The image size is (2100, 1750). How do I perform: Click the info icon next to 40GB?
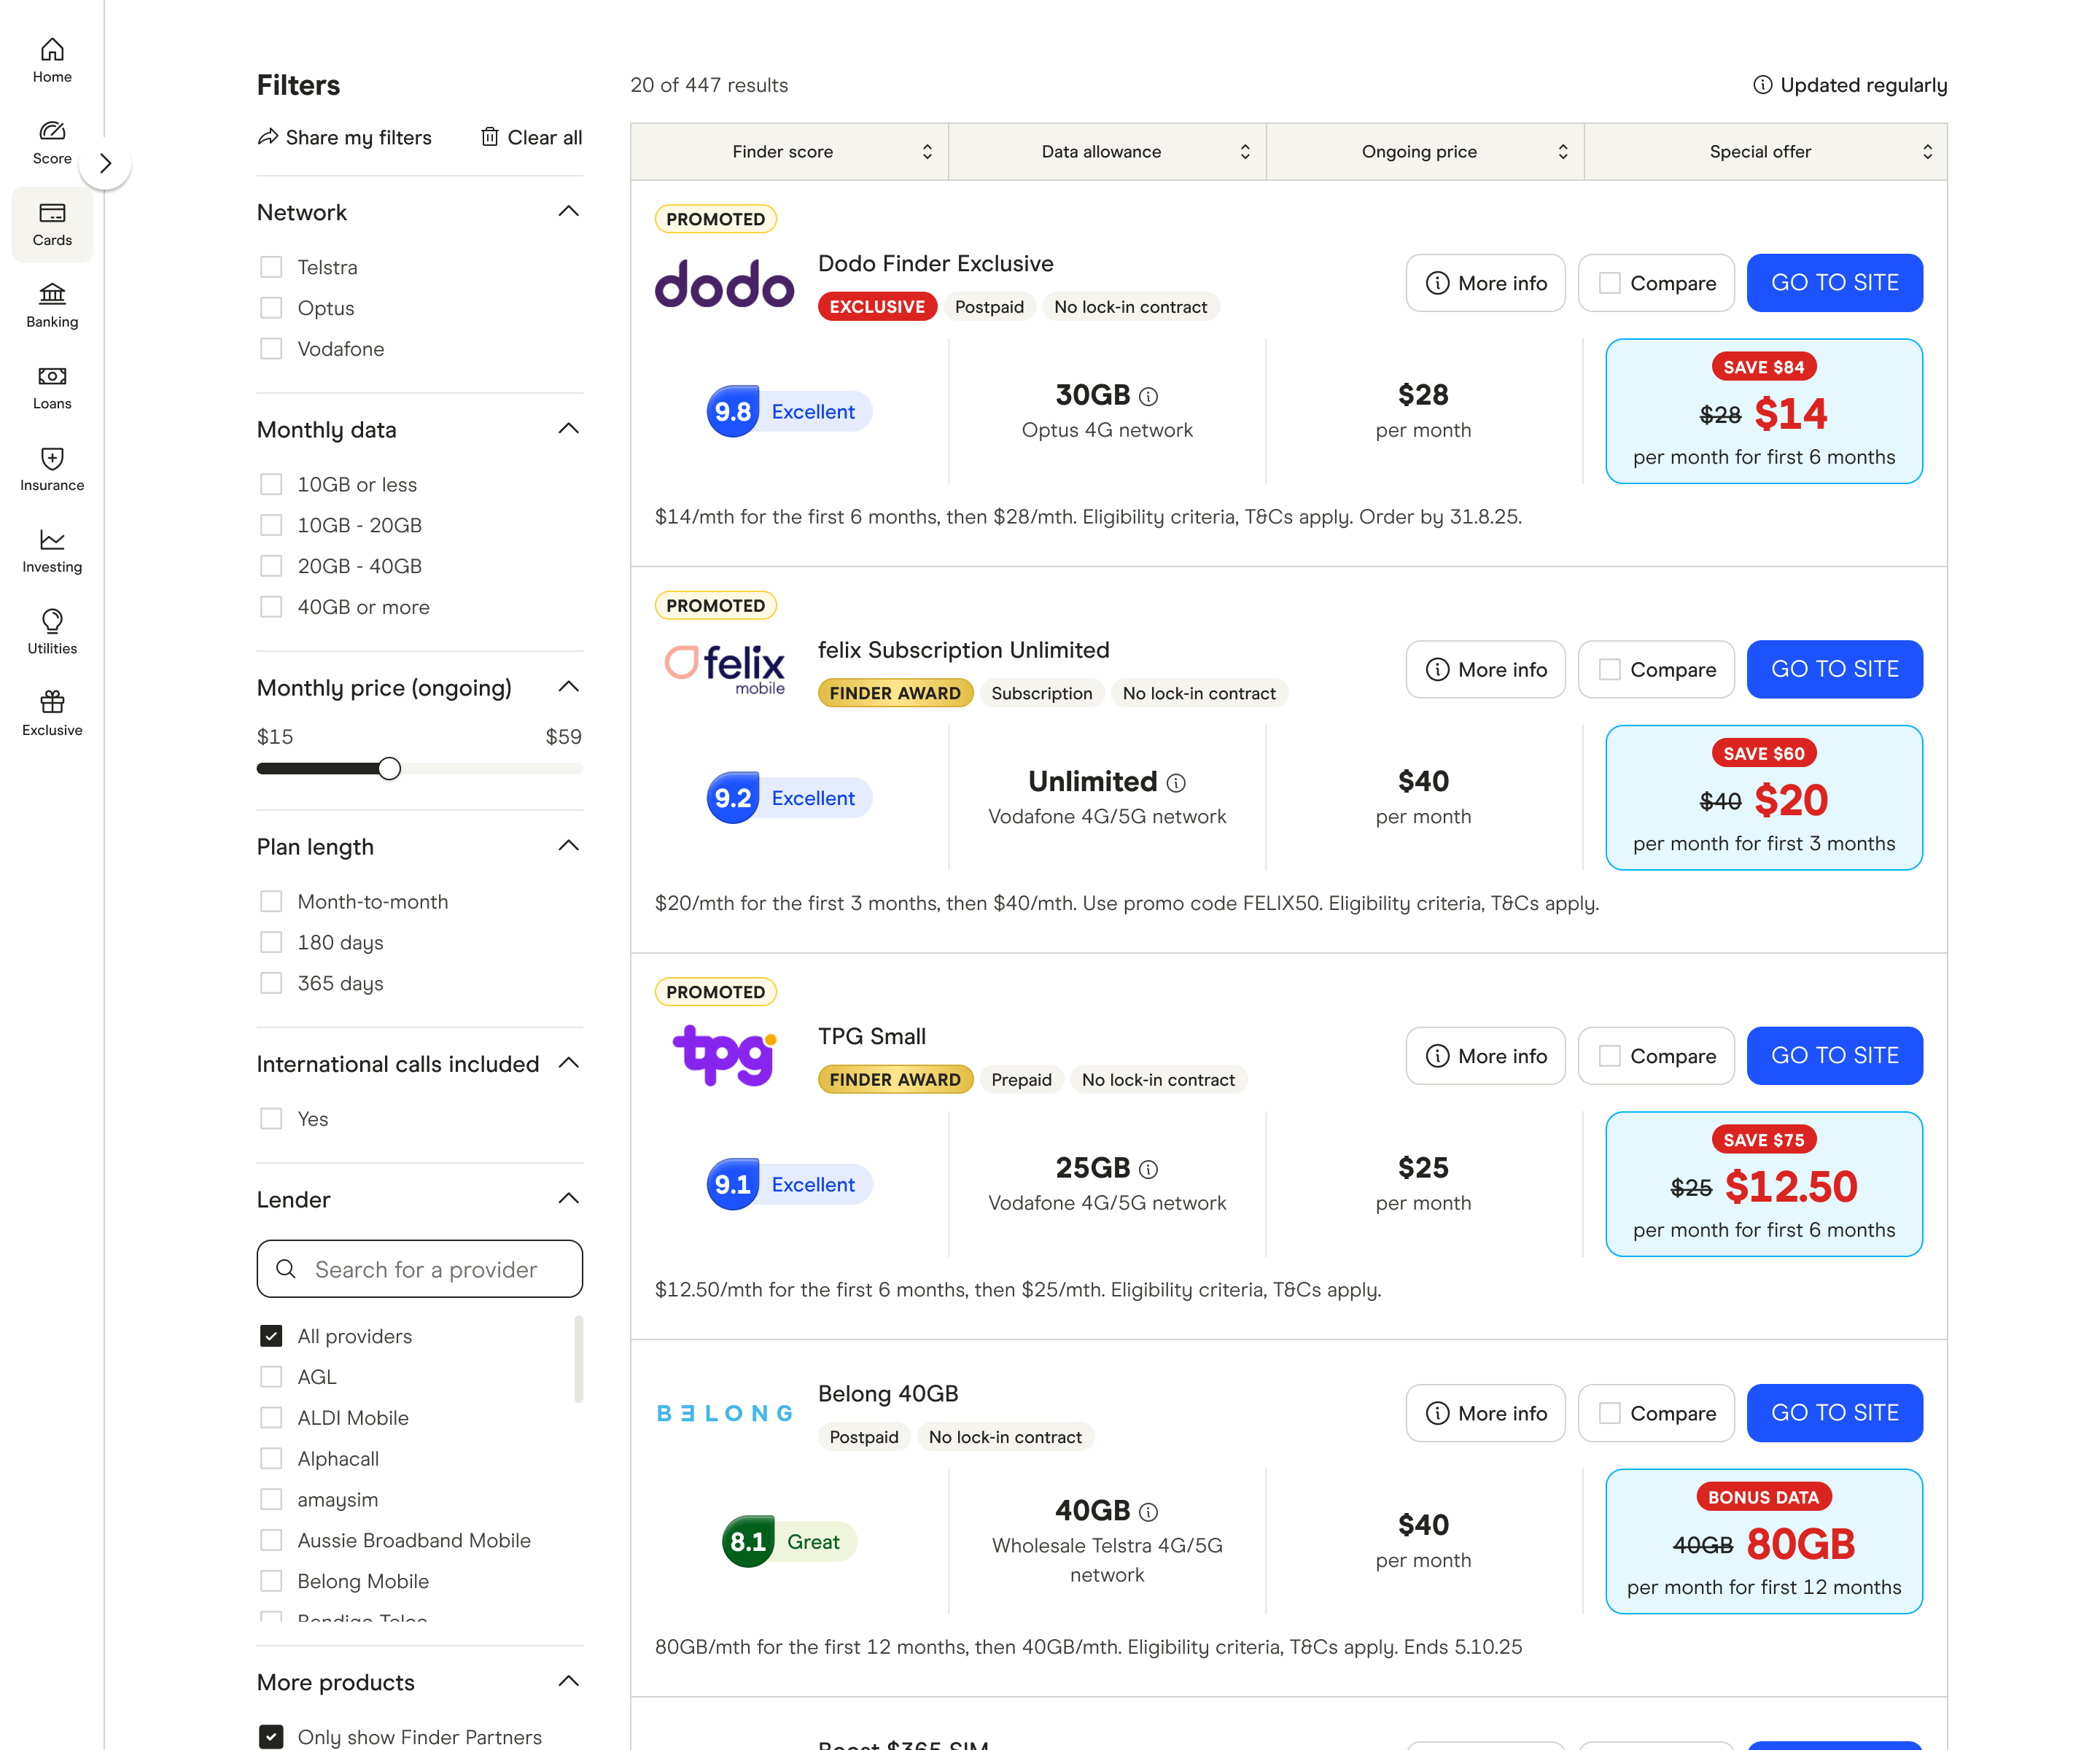pos(1149,1512)
